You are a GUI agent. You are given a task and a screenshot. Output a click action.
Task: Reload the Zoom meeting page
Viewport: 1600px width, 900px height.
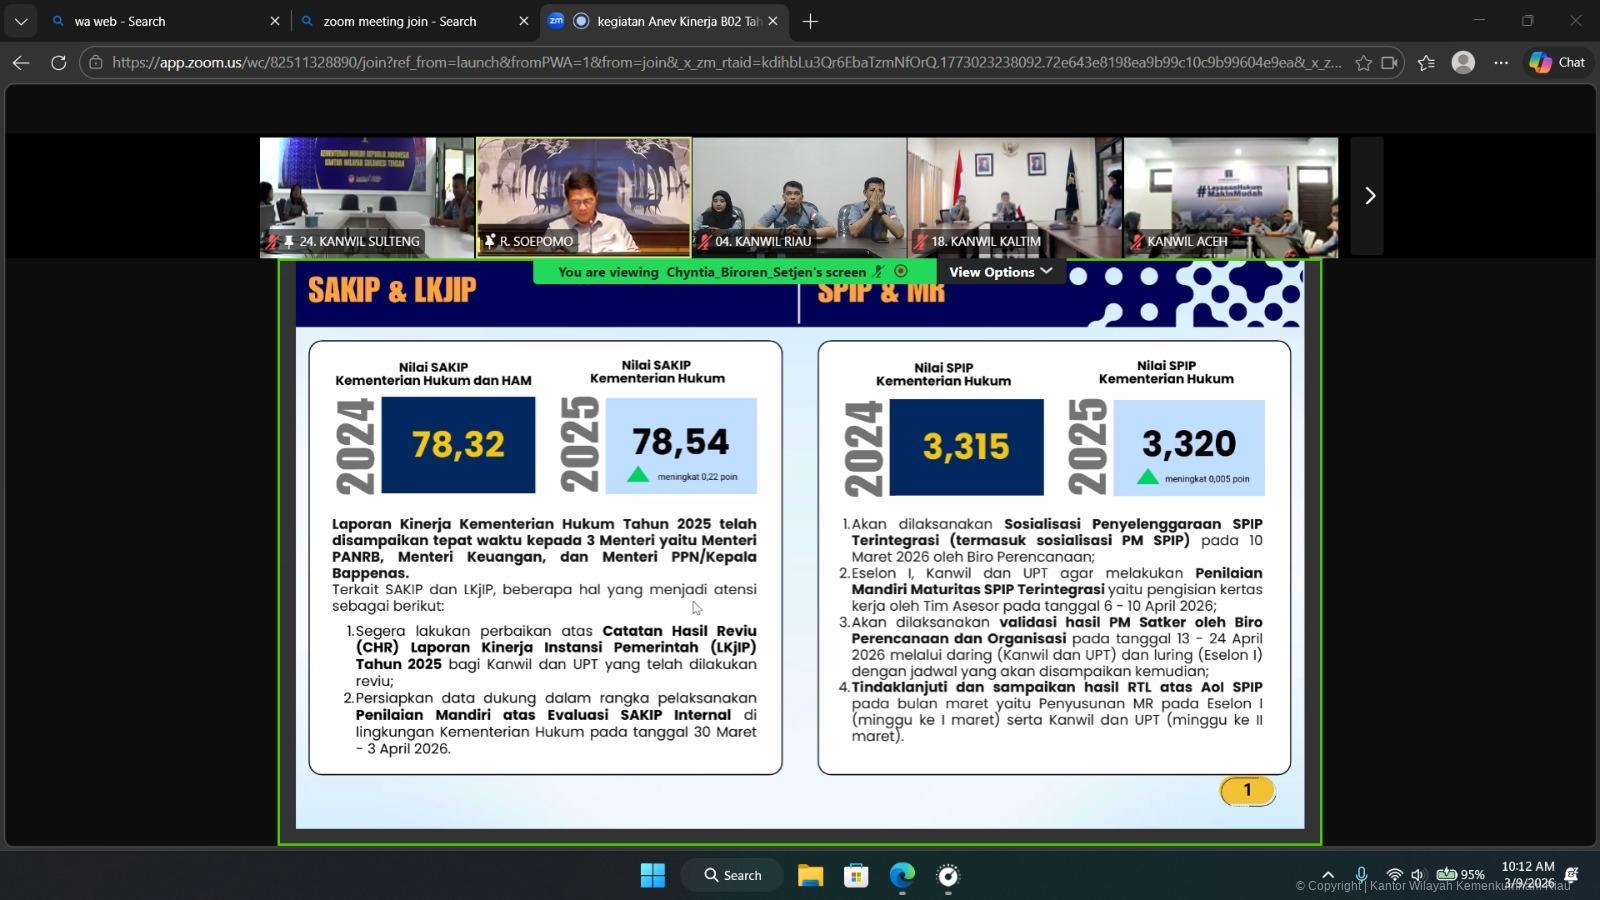pyautogui.click(x=59, y=62)
